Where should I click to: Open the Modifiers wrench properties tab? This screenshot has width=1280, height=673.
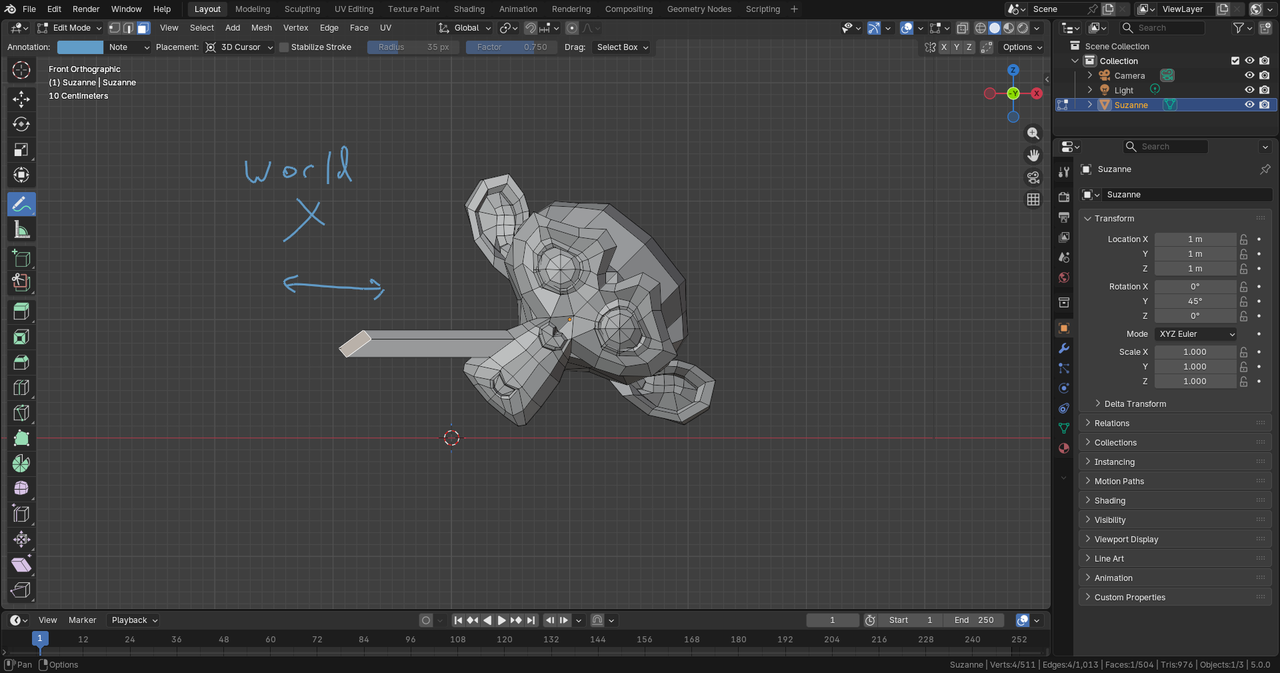(1064, 348)
